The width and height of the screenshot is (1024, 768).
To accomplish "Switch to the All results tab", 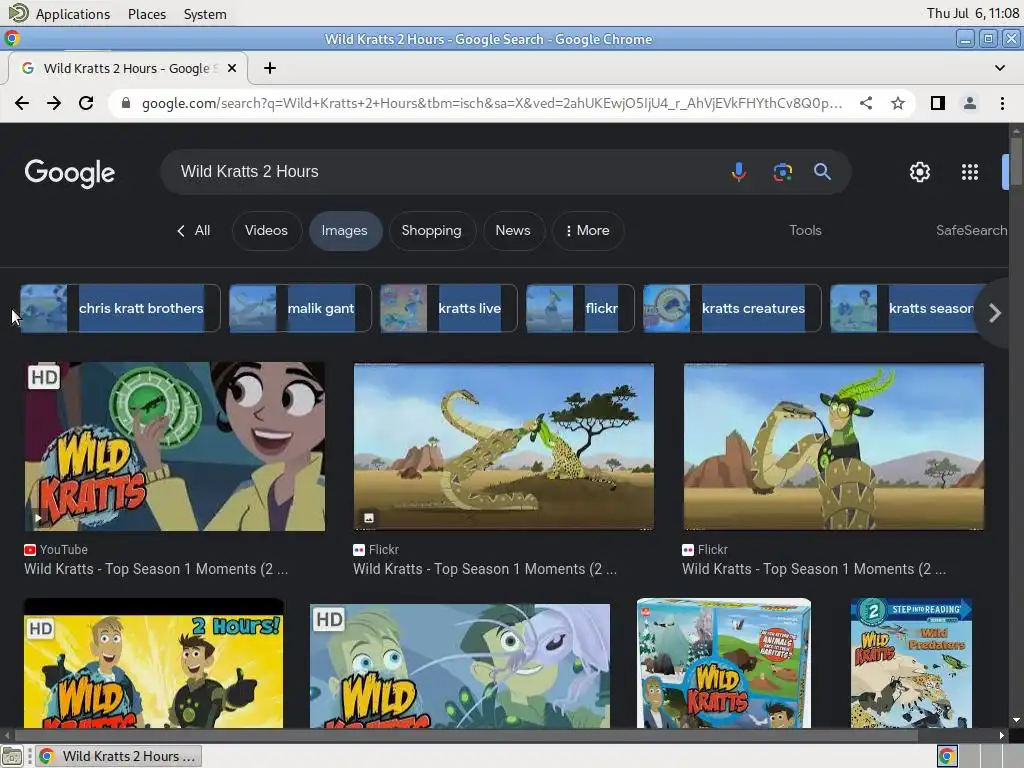I will pos(194,231).
